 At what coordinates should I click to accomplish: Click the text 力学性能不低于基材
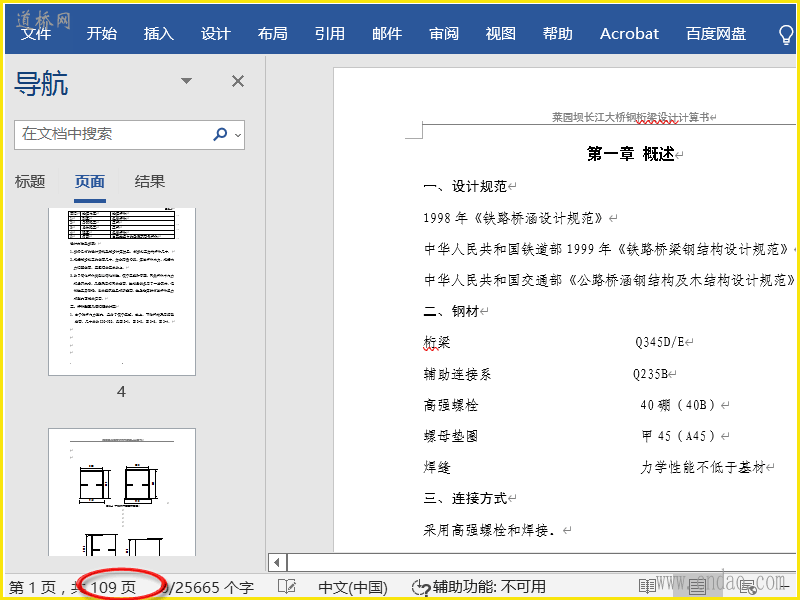coord(703,467)
